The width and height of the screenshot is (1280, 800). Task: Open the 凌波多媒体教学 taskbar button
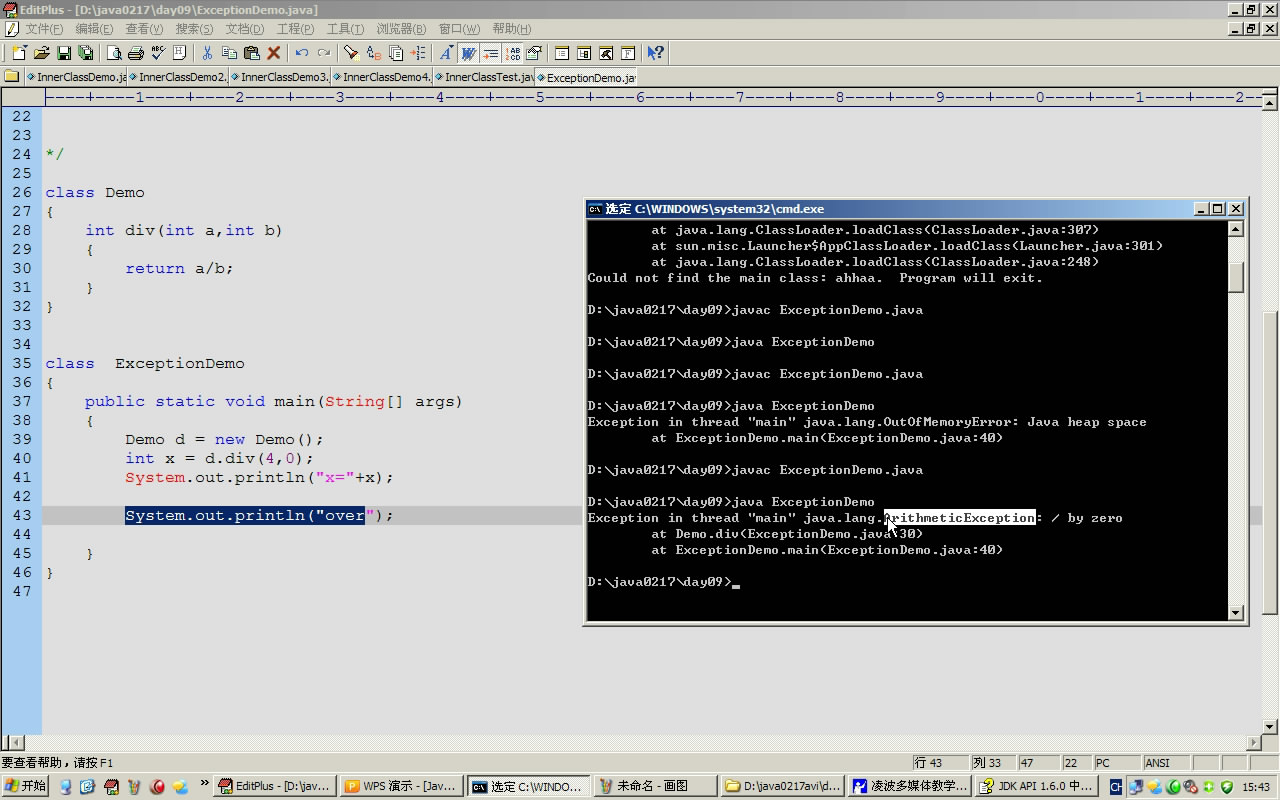point(909,786)
